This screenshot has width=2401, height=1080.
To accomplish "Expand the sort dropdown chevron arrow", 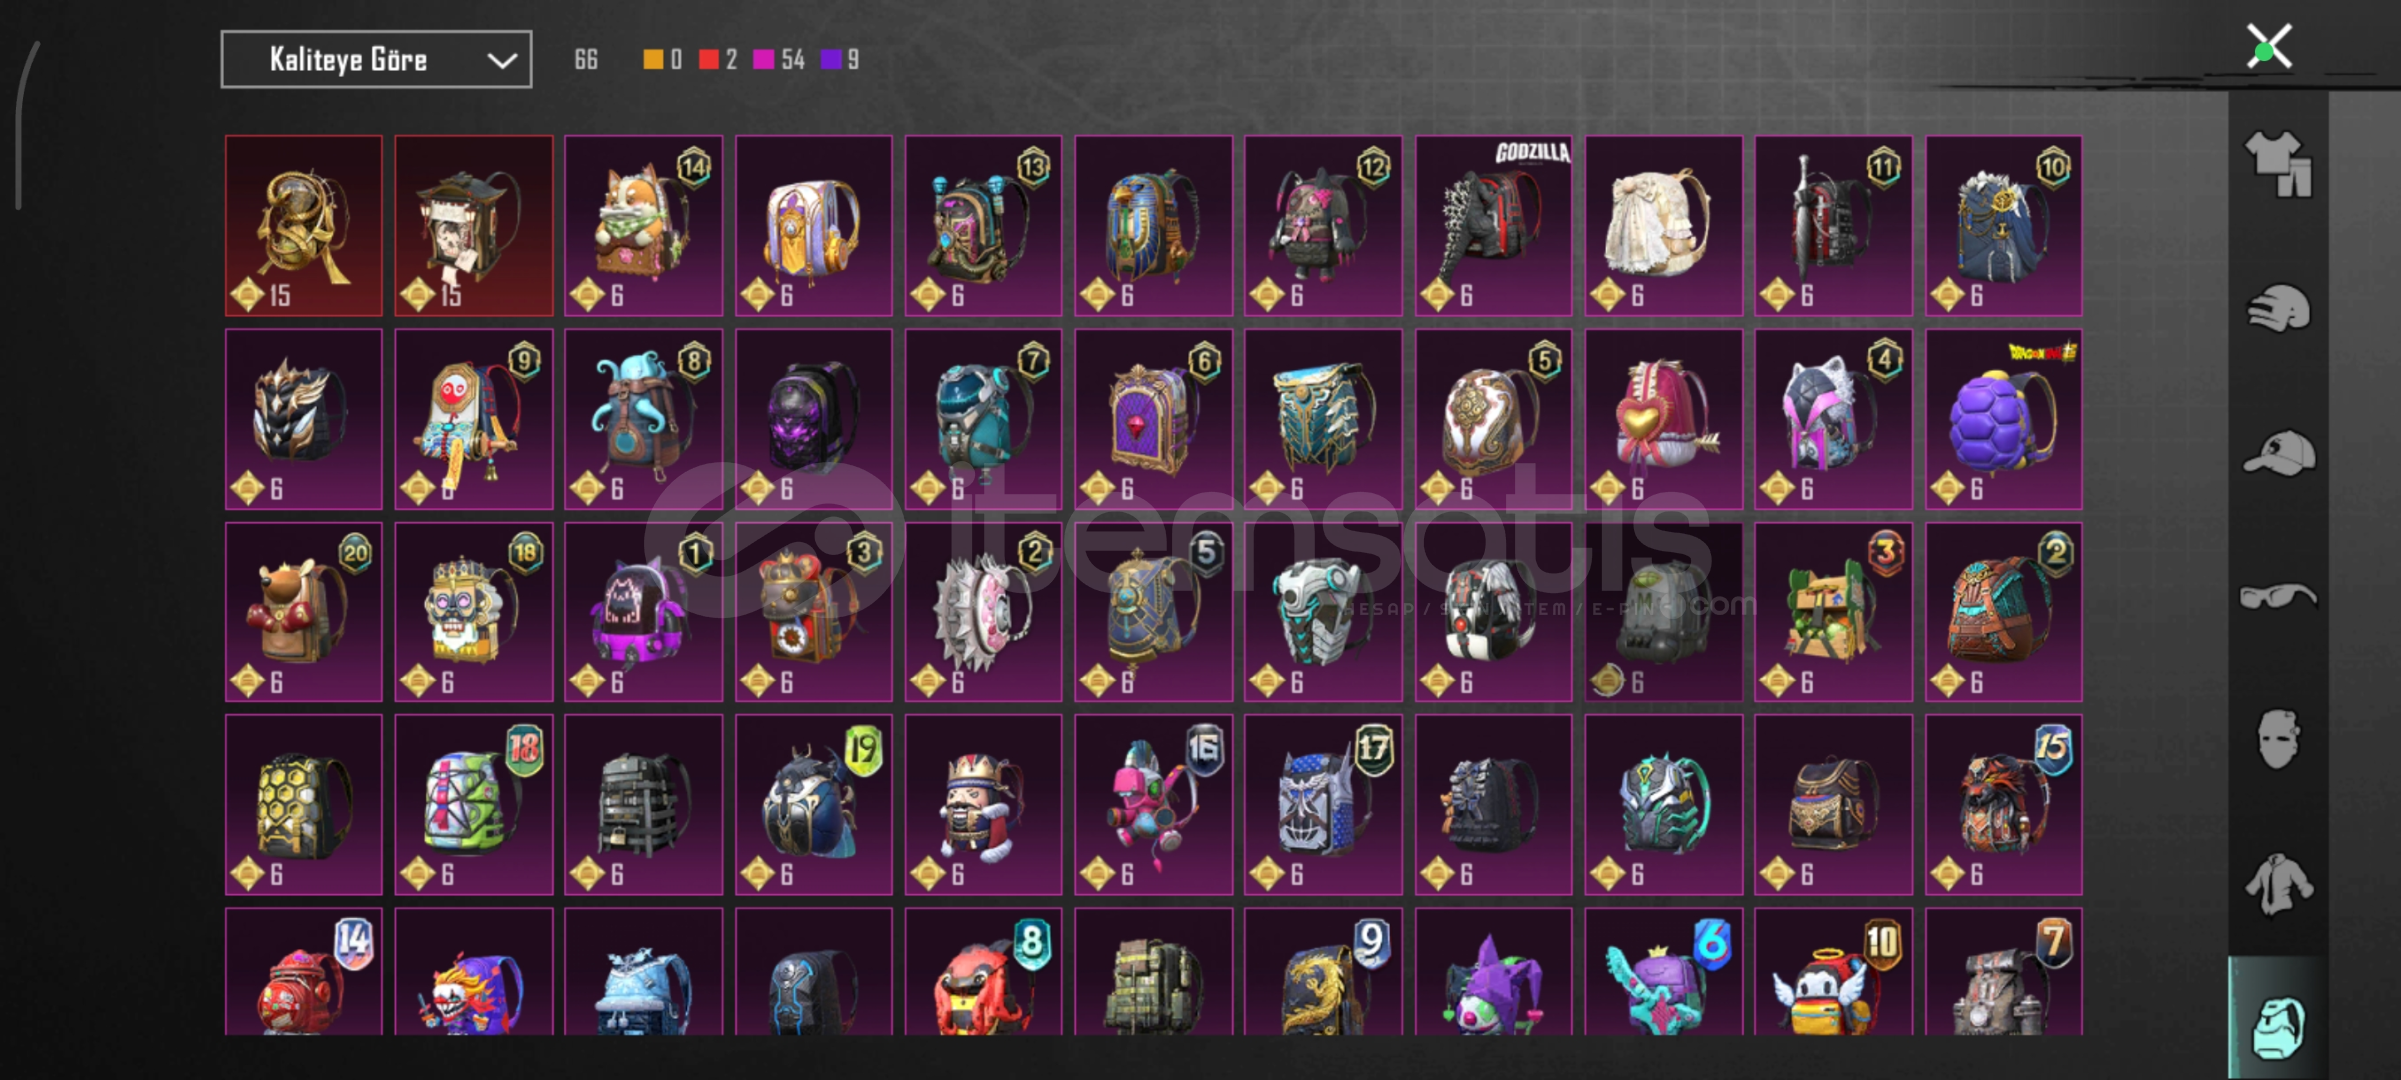I will [502, 61].
